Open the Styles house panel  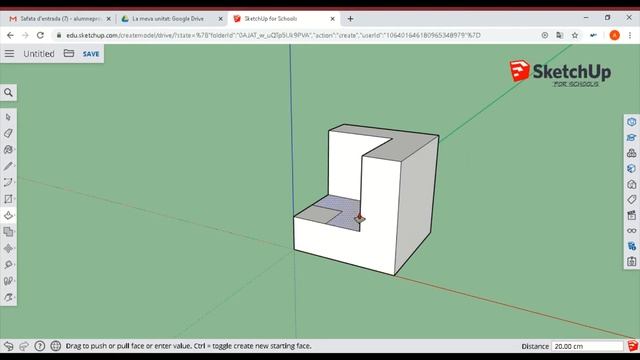pos(631,184)
